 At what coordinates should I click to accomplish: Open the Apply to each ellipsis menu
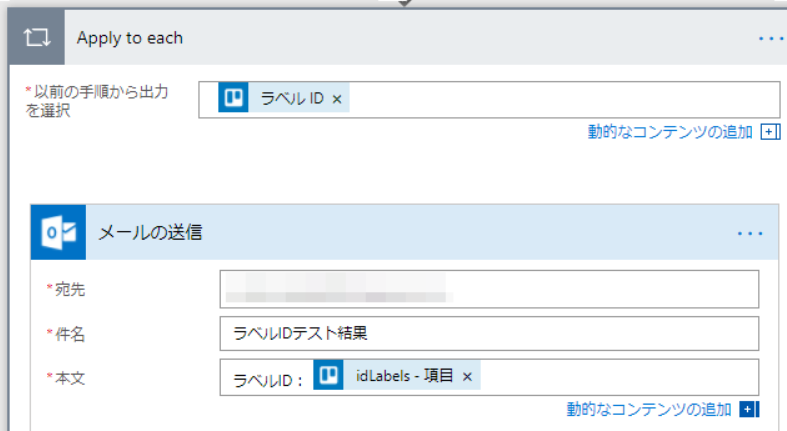[770, 39]
